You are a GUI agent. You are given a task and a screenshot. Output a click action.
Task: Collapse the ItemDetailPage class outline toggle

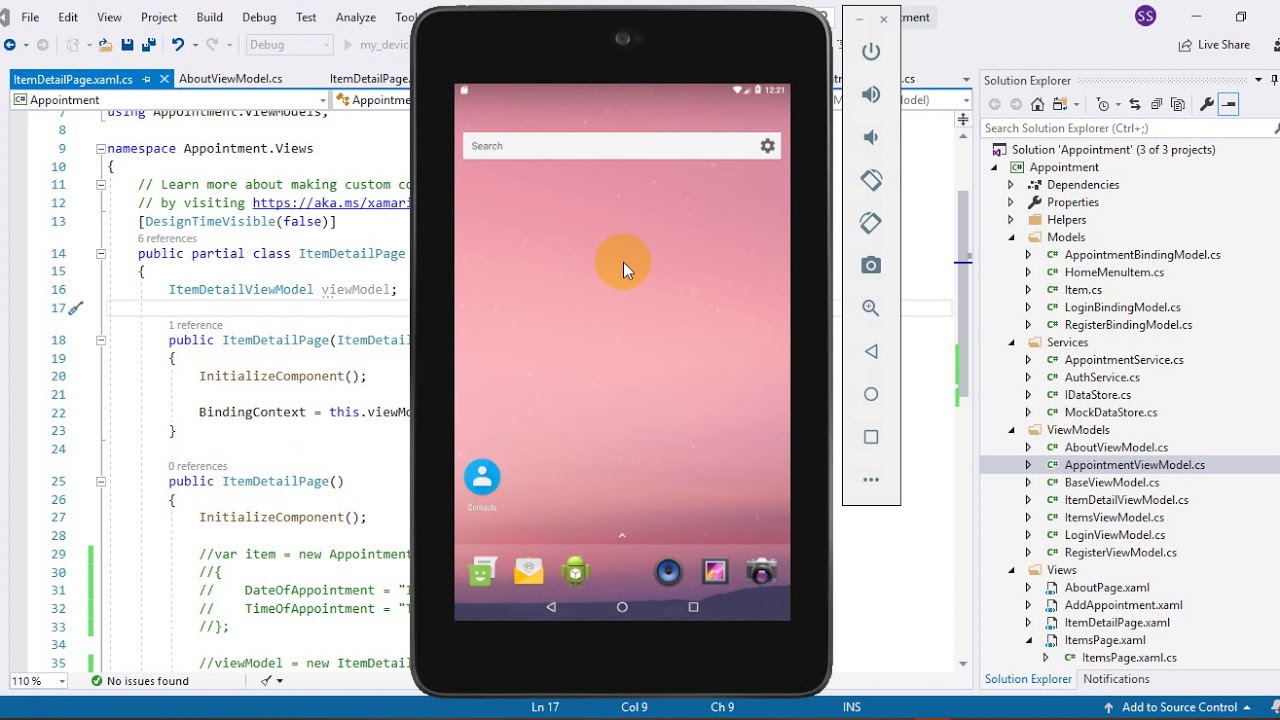tap(101, 254)
